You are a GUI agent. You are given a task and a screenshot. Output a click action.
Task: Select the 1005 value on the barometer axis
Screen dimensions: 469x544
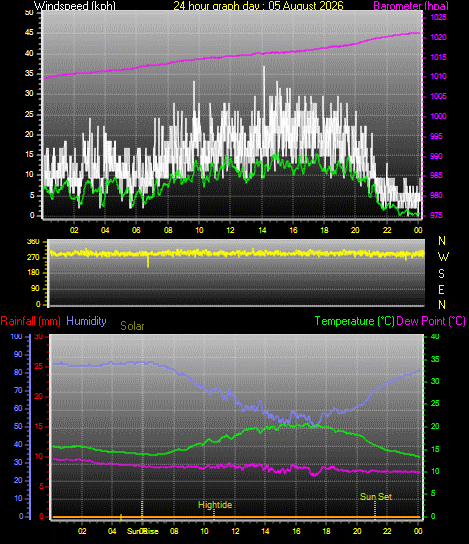438,96
